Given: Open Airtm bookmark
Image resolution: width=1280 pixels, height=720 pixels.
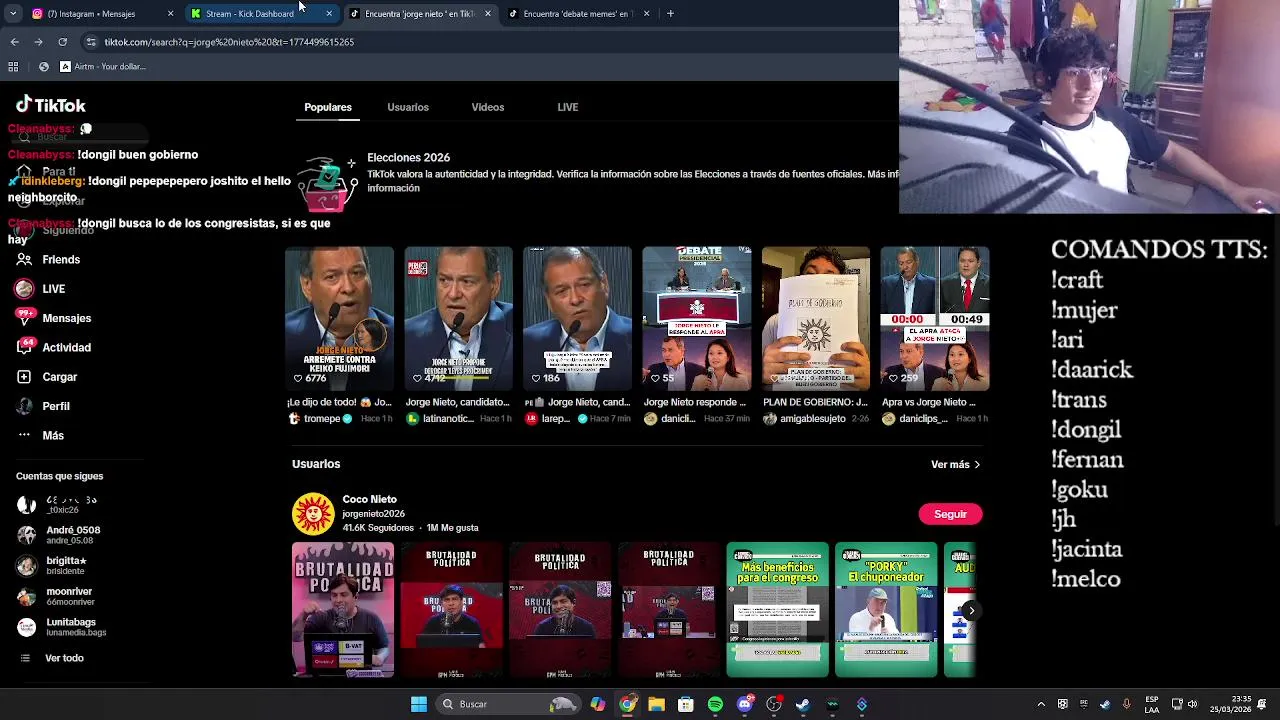Looking at the screenshot, I should (103, 67).
